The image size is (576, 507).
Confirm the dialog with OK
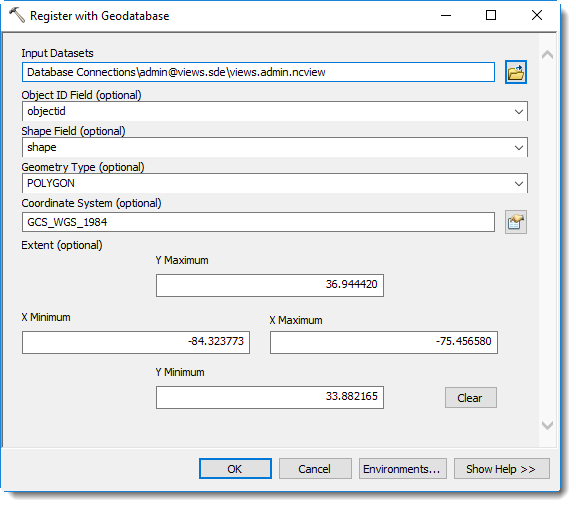pyautogui.click(x=235, y=468)
